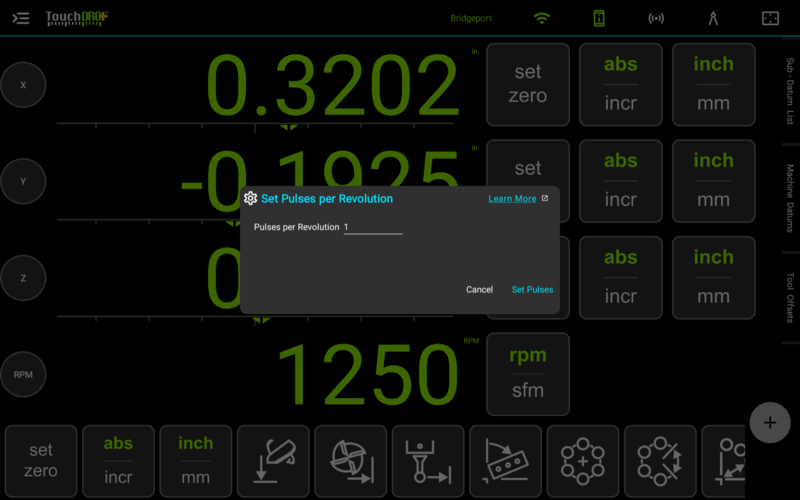Tap the probe signal broadcast icon
The height and width of the screenshot is (500, 800).
(x=656, y=18)
